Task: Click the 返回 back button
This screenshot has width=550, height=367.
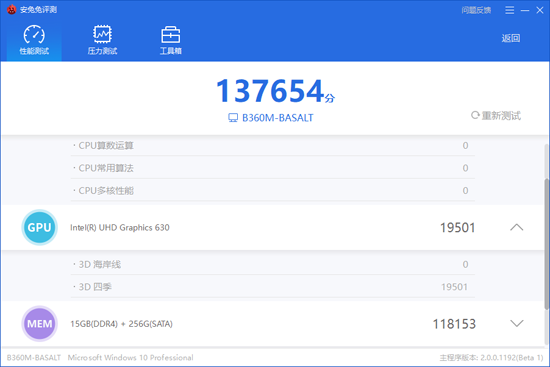Action: [x=511, y=38]
